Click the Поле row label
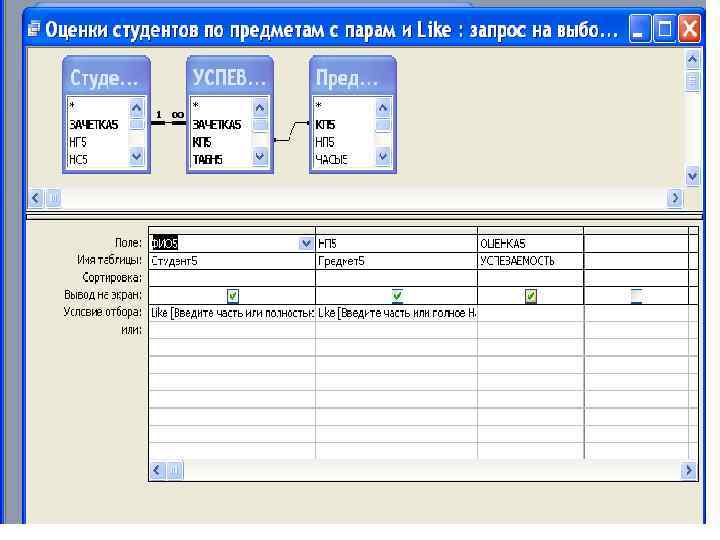Viewport: 720px width, 540px height. [x=128, y=242]
